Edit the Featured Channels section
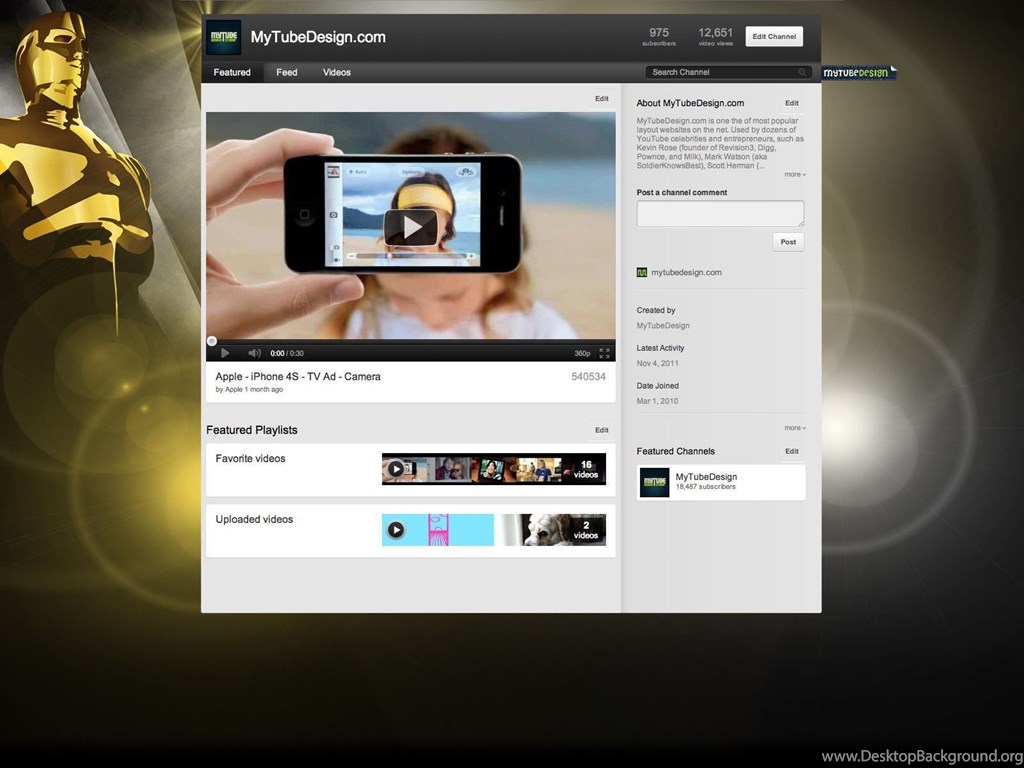The width and height of the screenshot is (1024, 768). pyautogui.click(x=792, y=451)
